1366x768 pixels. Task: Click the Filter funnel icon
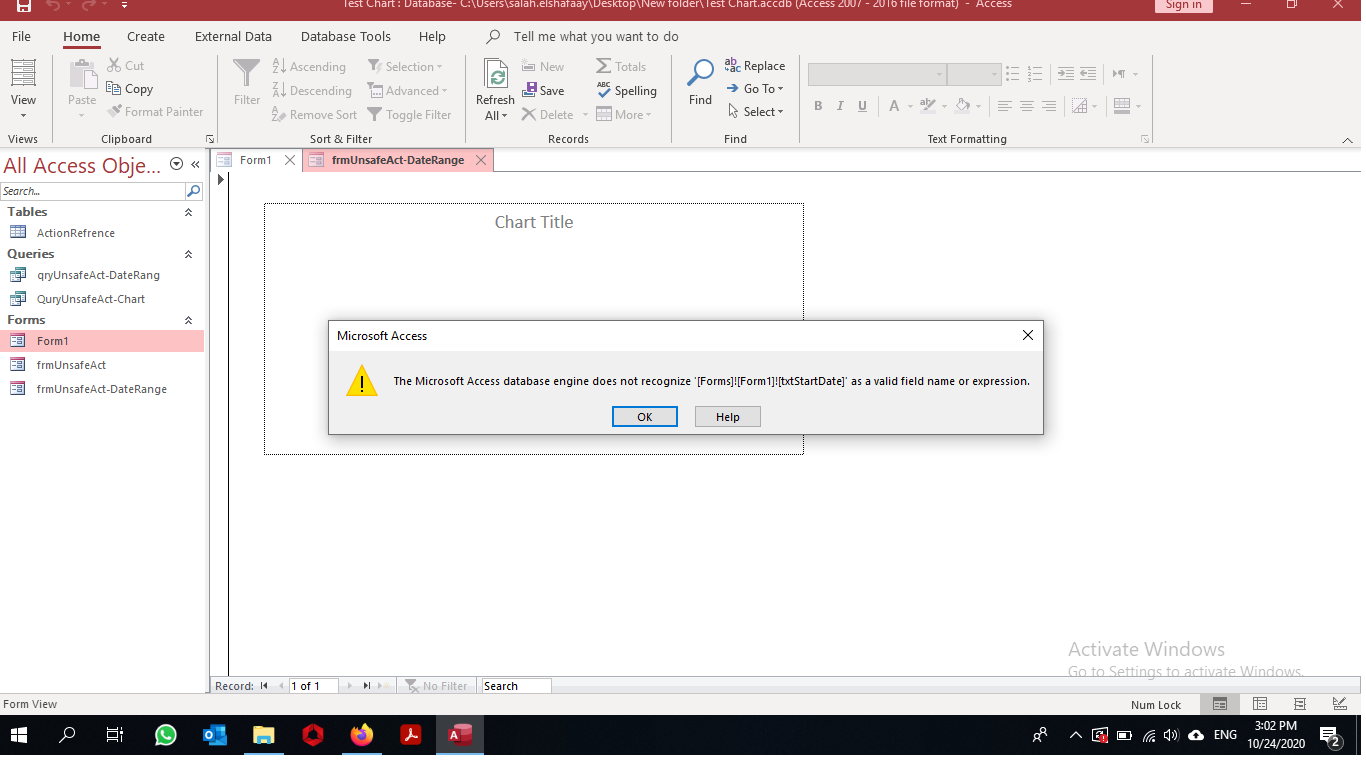pyautogui.click(x=247, y=74)
